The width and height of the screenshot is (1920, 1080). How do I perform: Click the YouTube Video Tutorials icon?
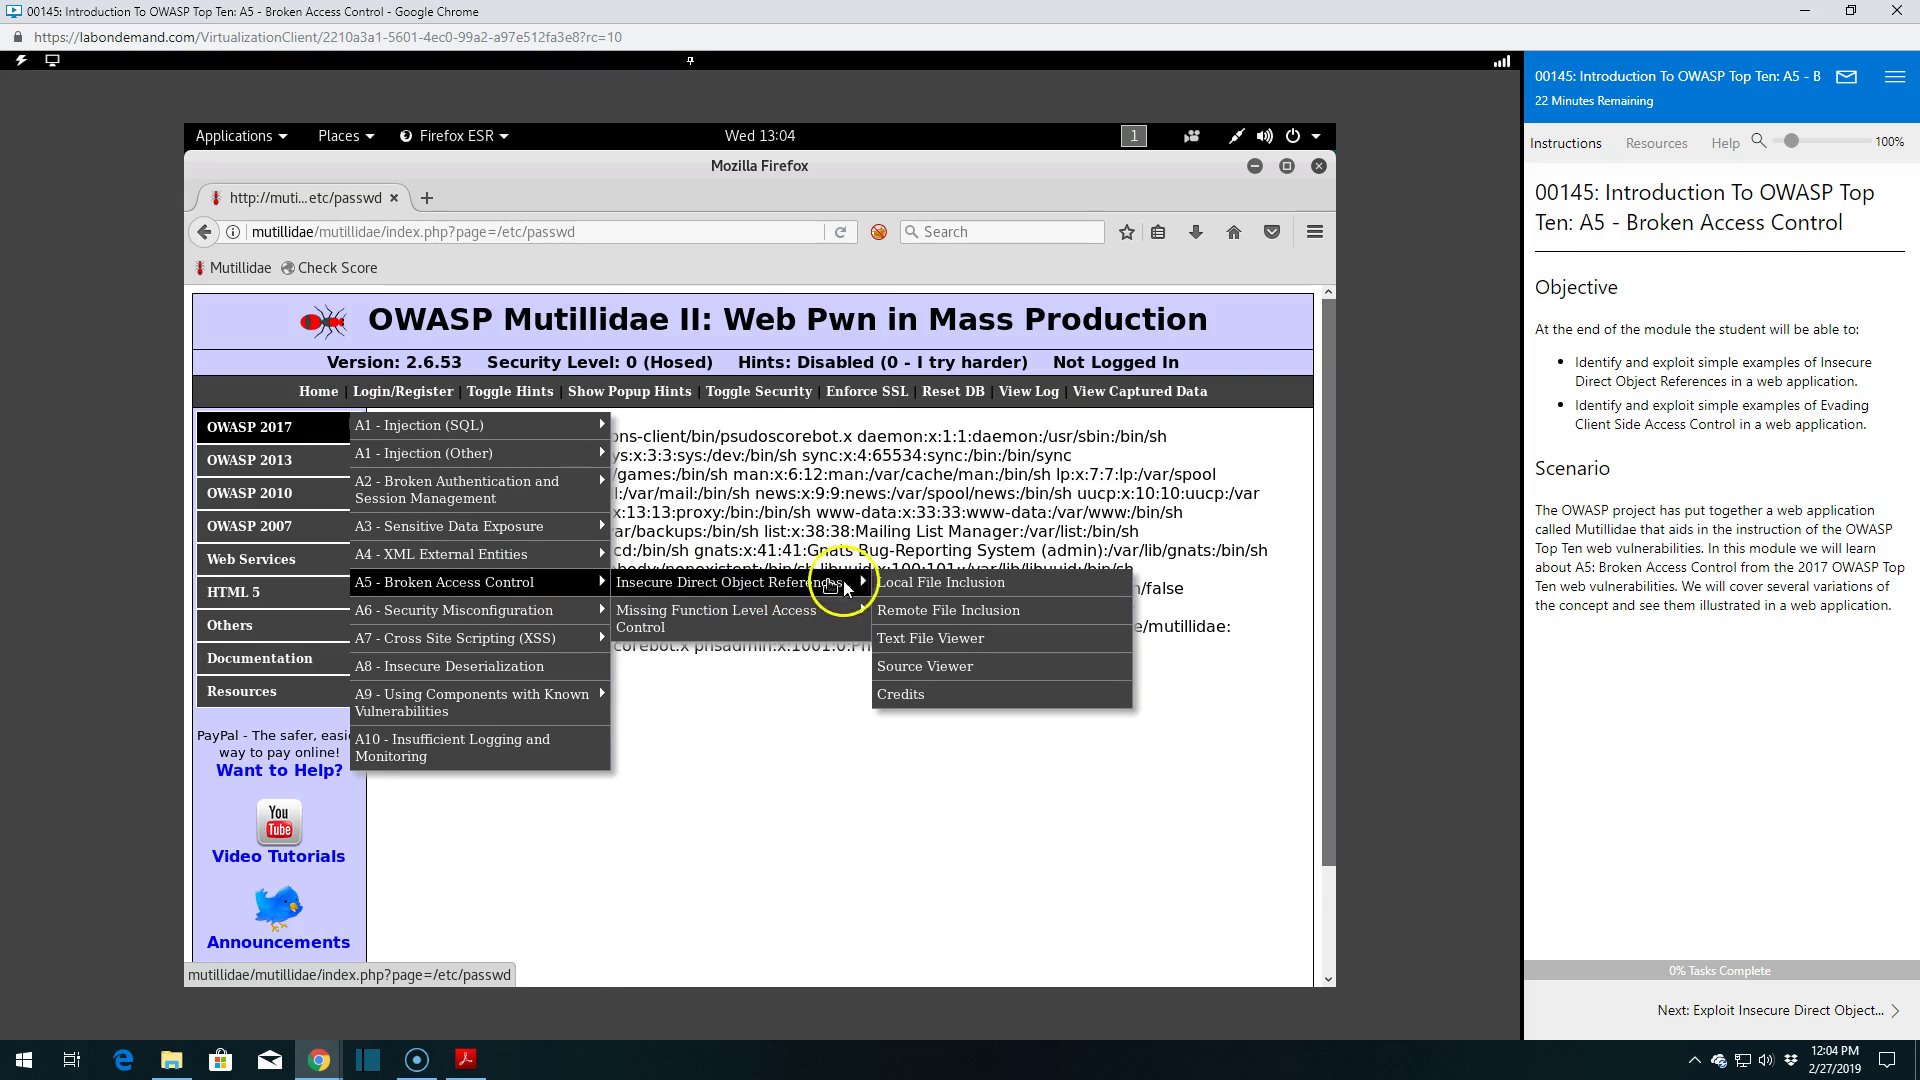(279, 822)
